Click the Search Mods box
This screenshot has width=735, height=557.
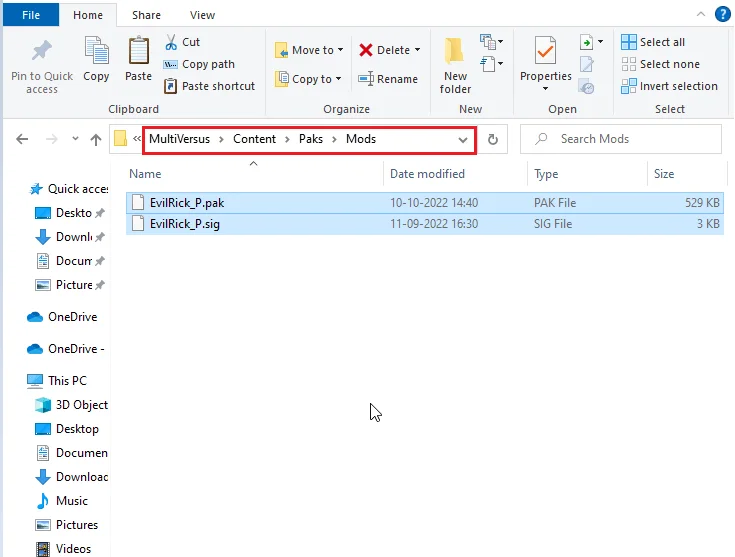point(621,139)
